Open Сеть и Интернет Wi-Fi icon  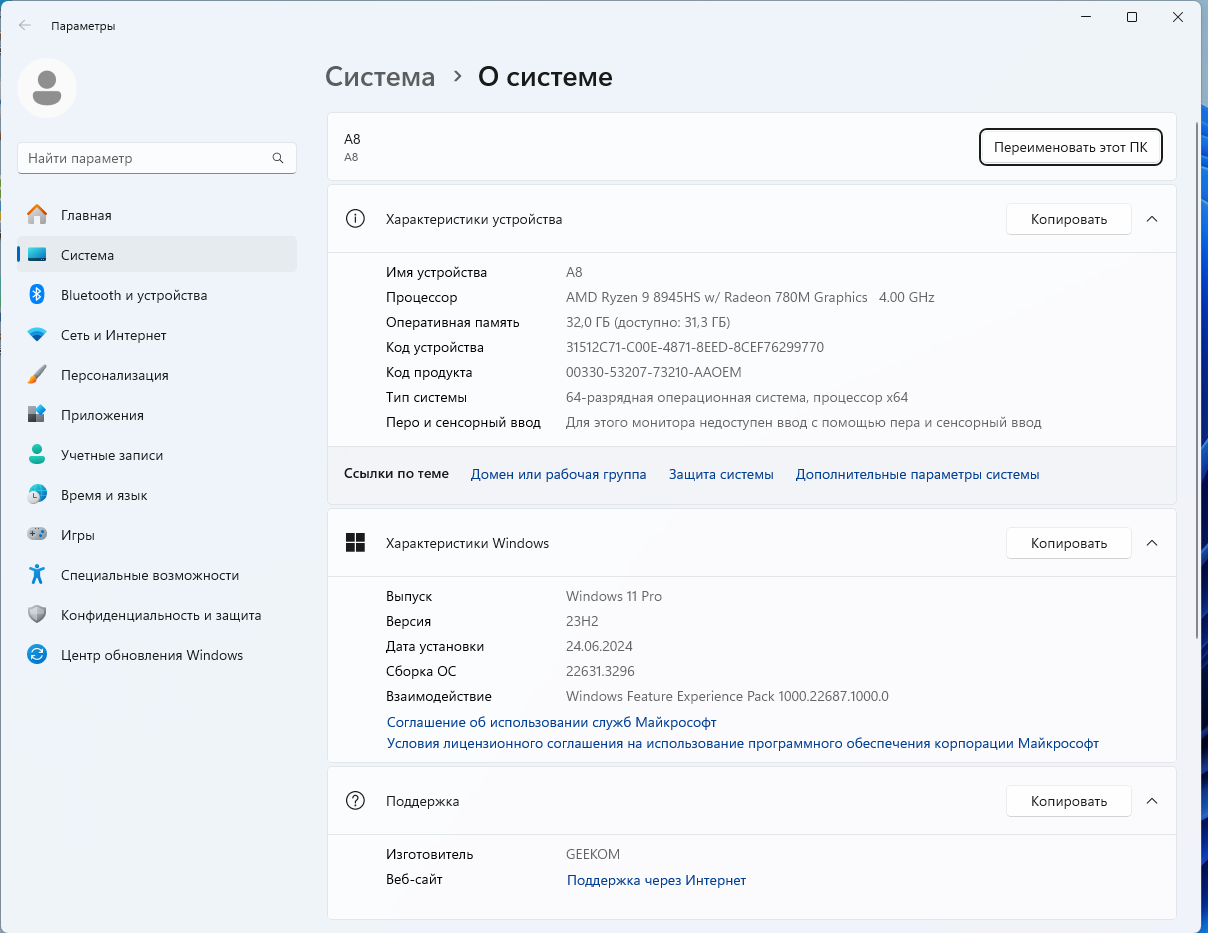coord(37,335)
